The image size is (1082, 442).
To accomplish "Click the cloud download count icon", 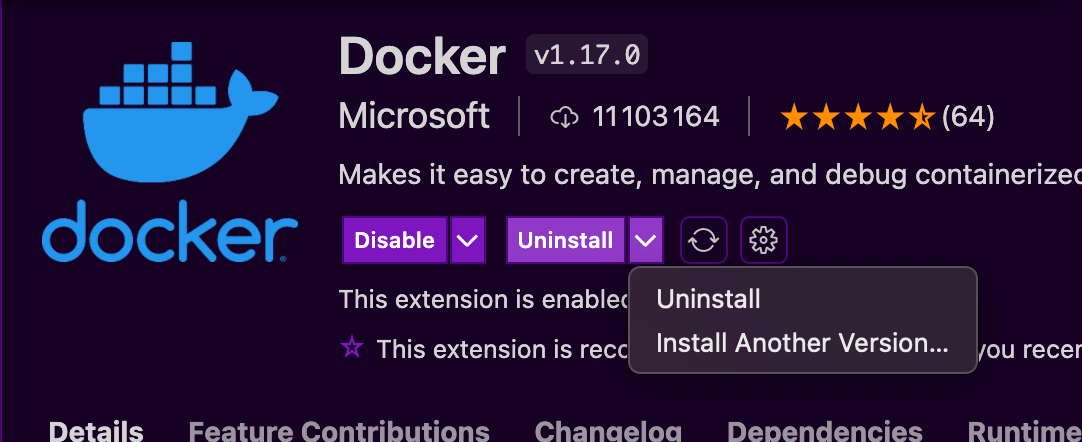I will [x=565, y=118].
